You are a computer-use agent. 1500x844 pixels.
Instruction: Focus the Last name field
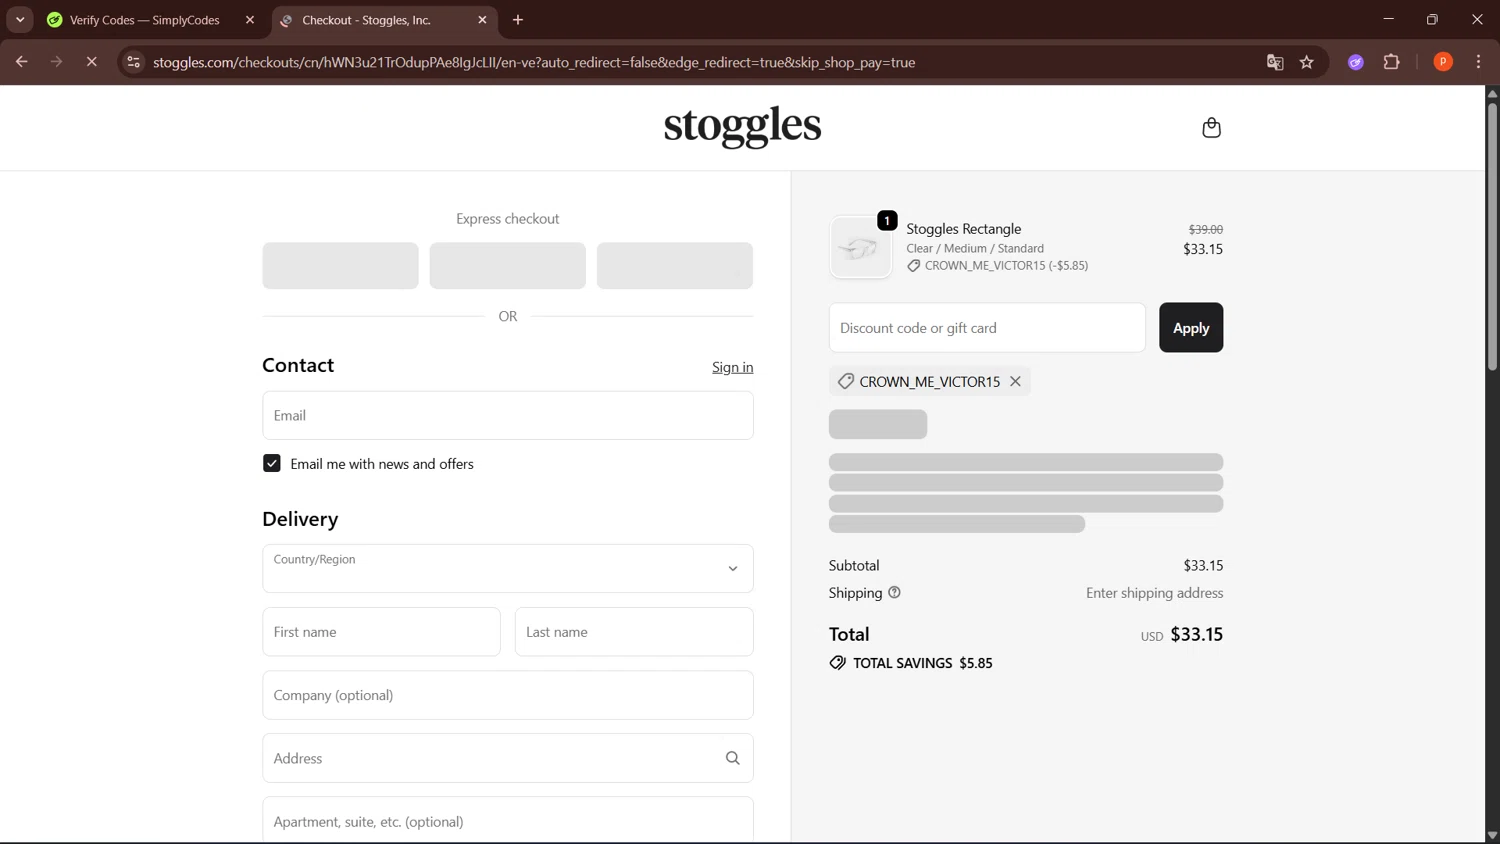pyautogui.click(x=634, y=632)
